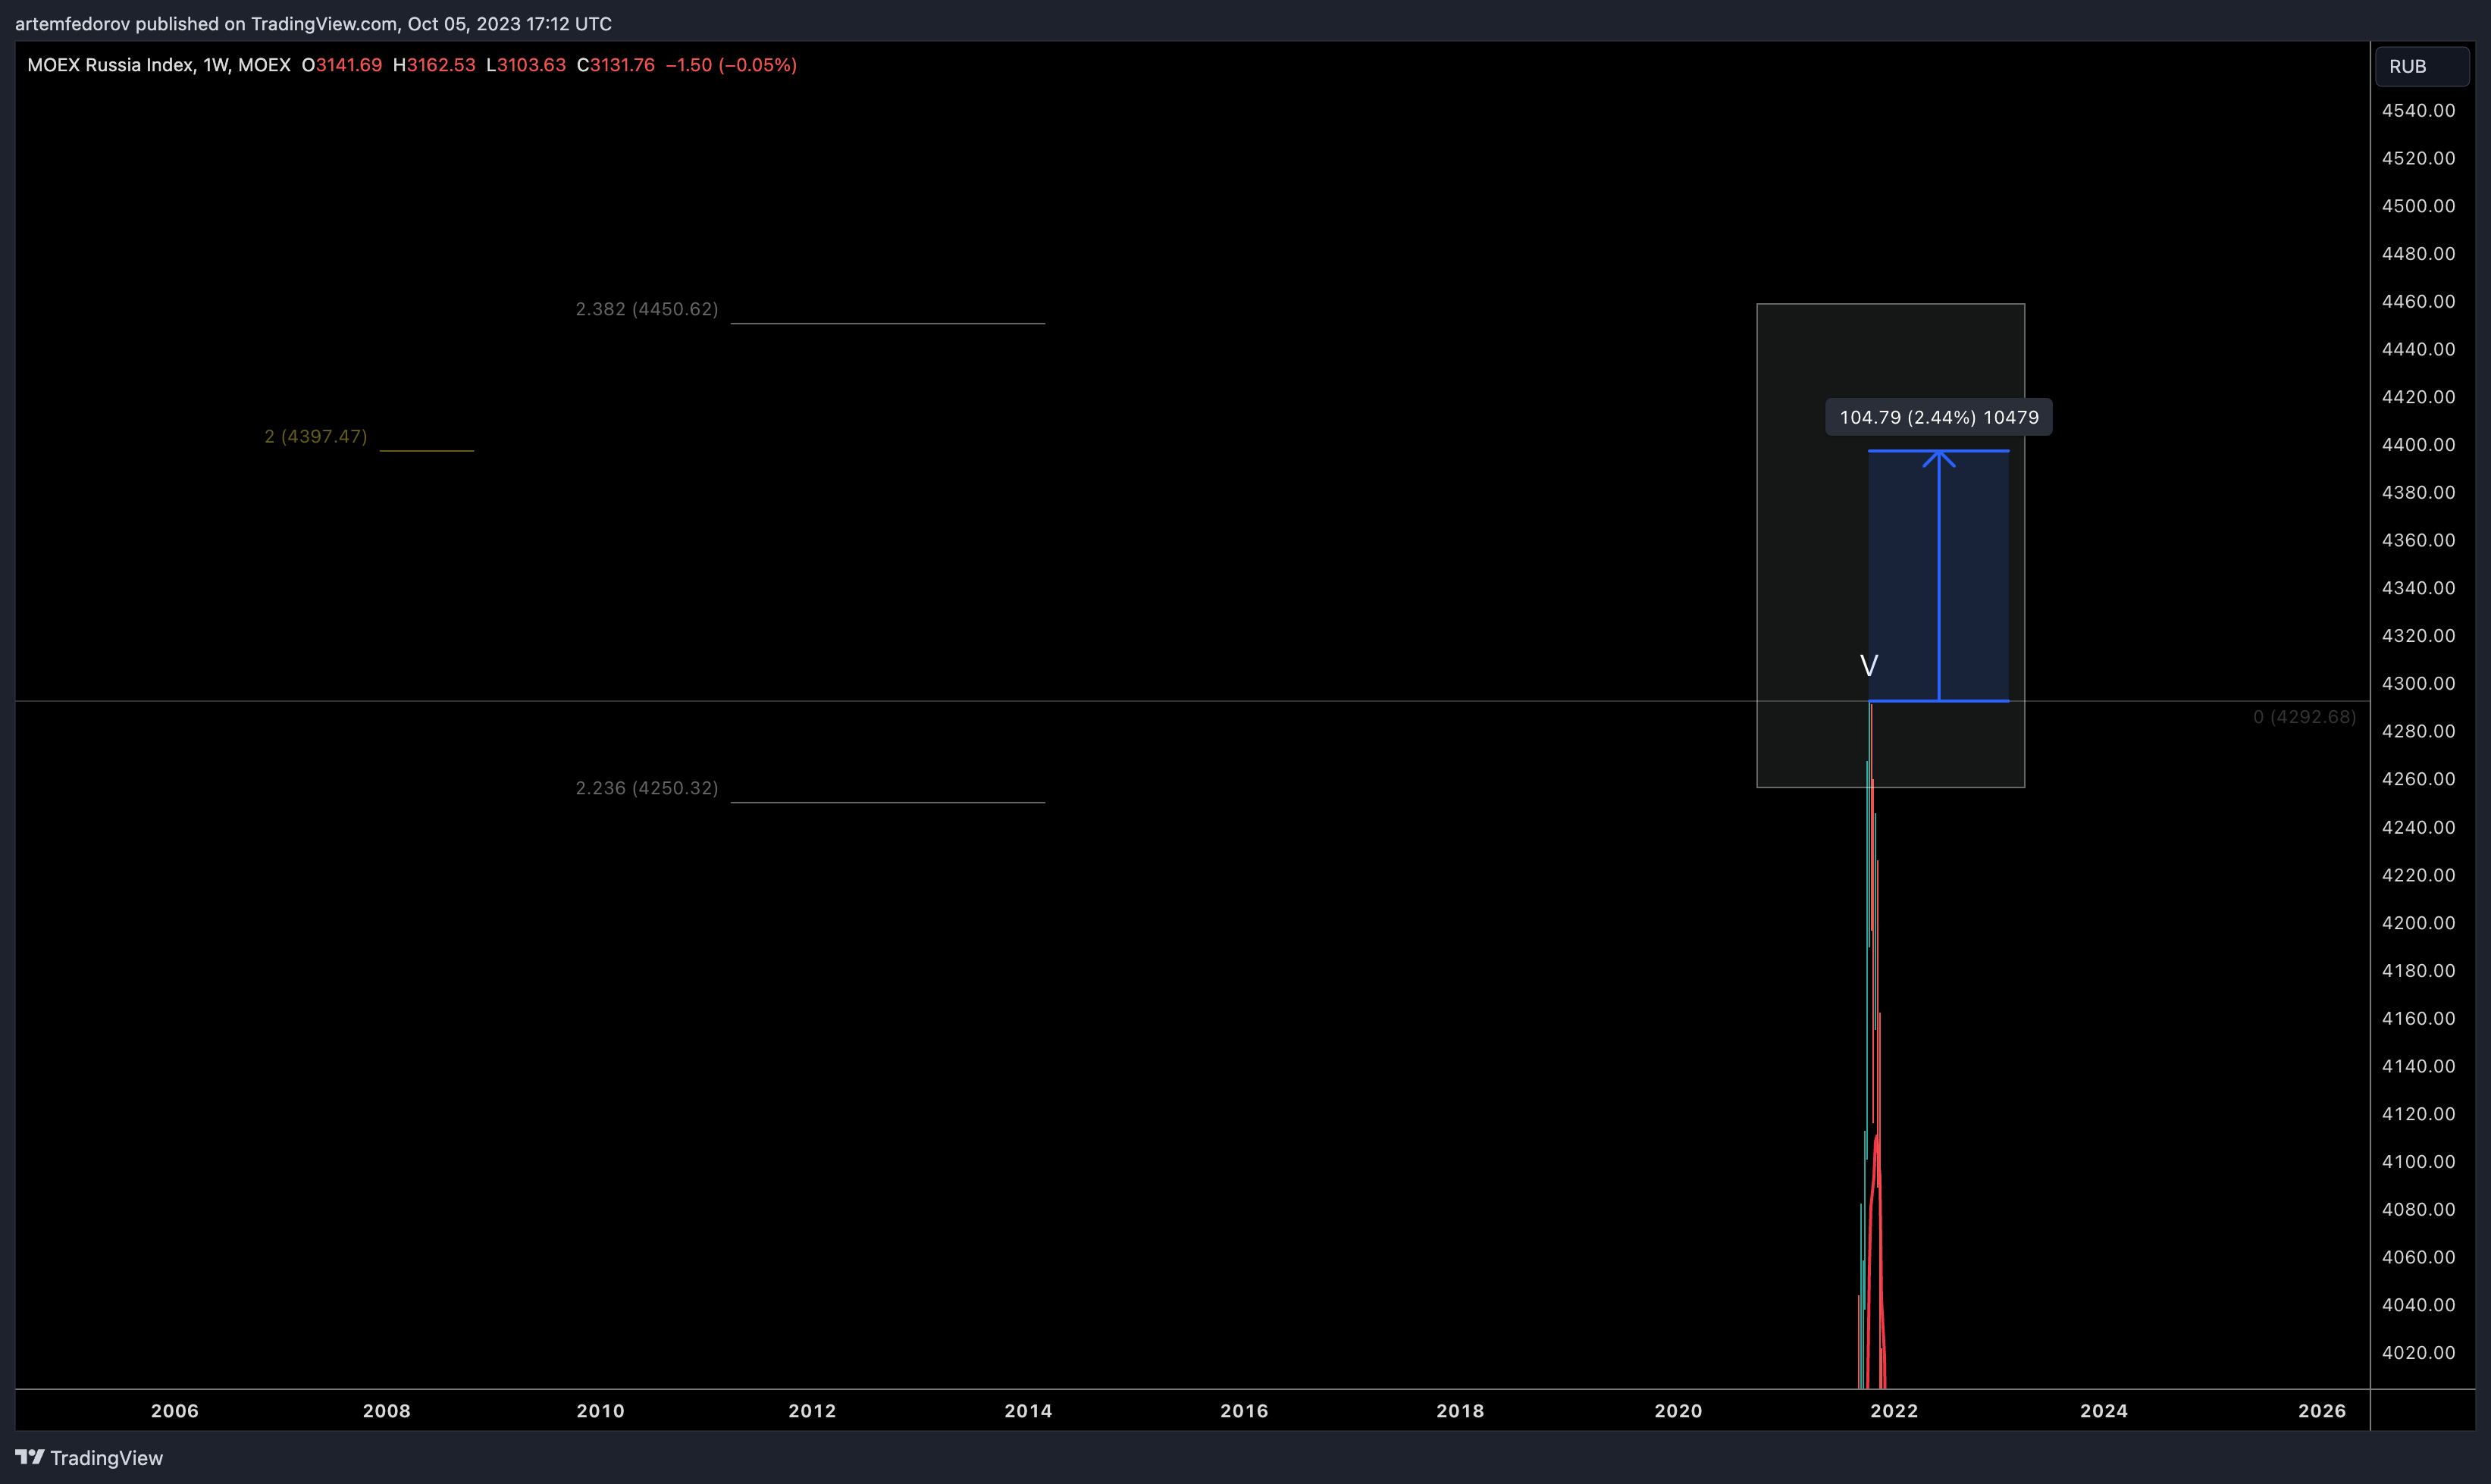Click the TradingView logo at bottom left

tap(89, 1457)
